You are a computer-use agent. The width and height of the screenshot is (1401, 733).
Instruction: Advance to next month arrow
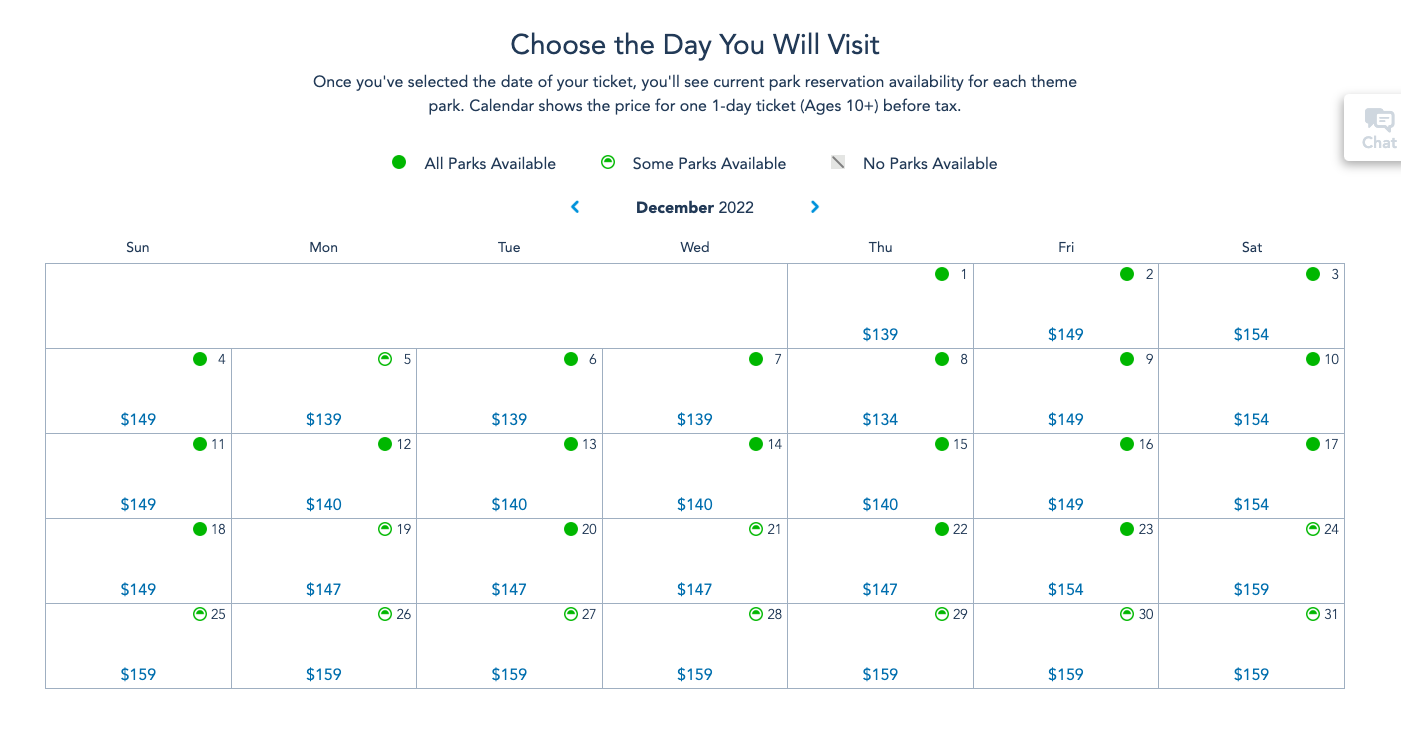pos(815,207)
